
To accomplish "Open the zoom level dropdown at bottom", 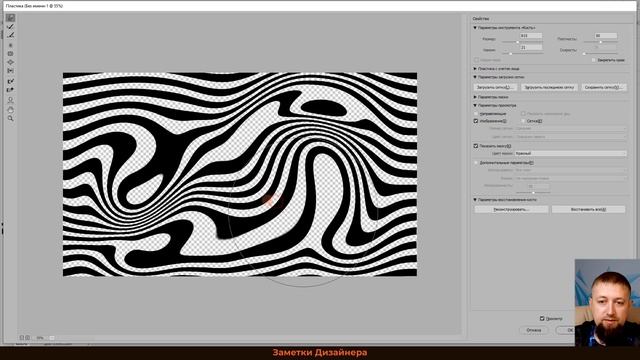I will pos(52,338).
